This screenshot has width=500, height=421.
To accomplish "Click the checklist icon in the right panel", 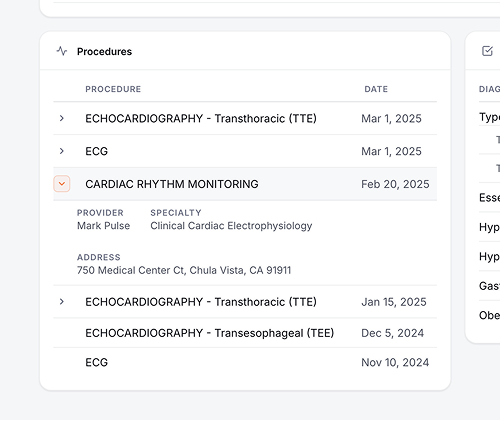I will click(487, 51).
